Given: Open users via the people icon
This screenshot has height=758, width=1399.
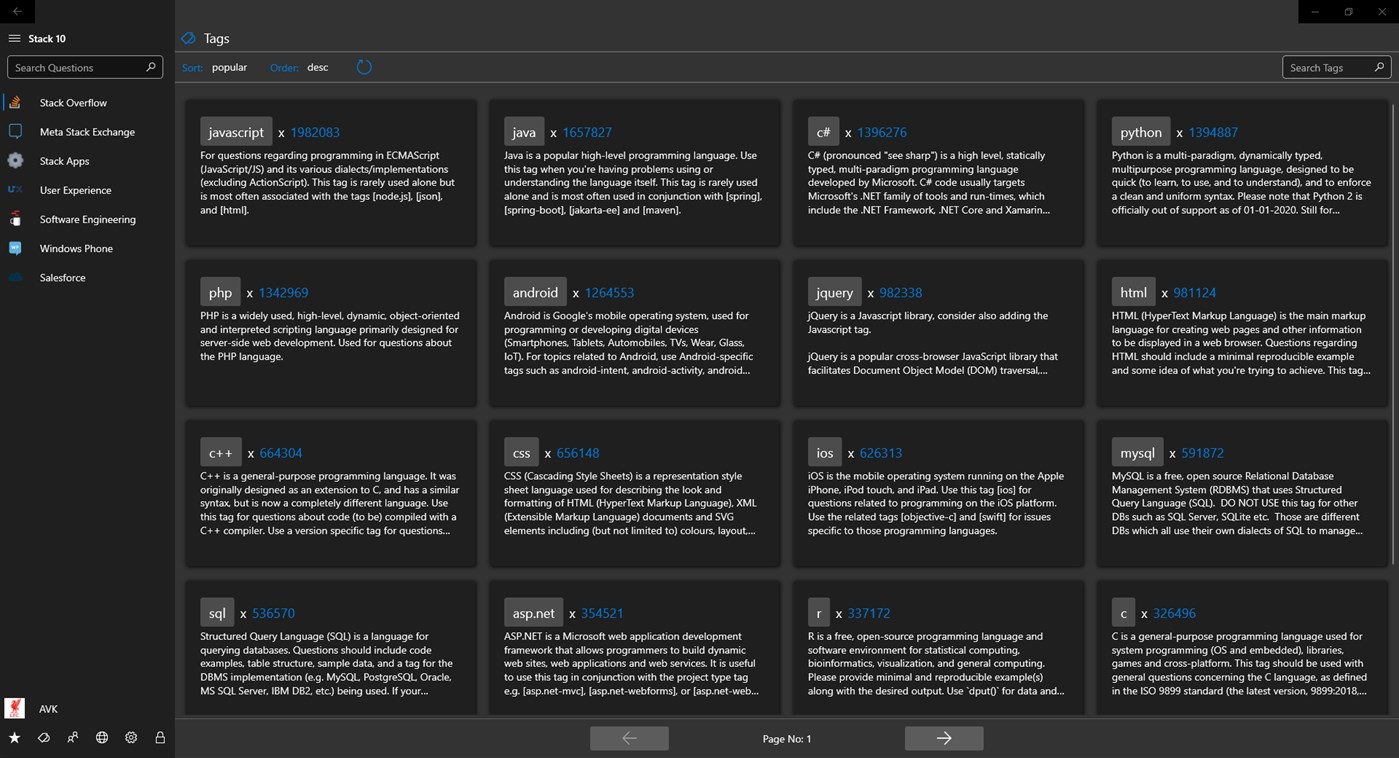Looking at the screenshot, I should (x=72, y=738).
